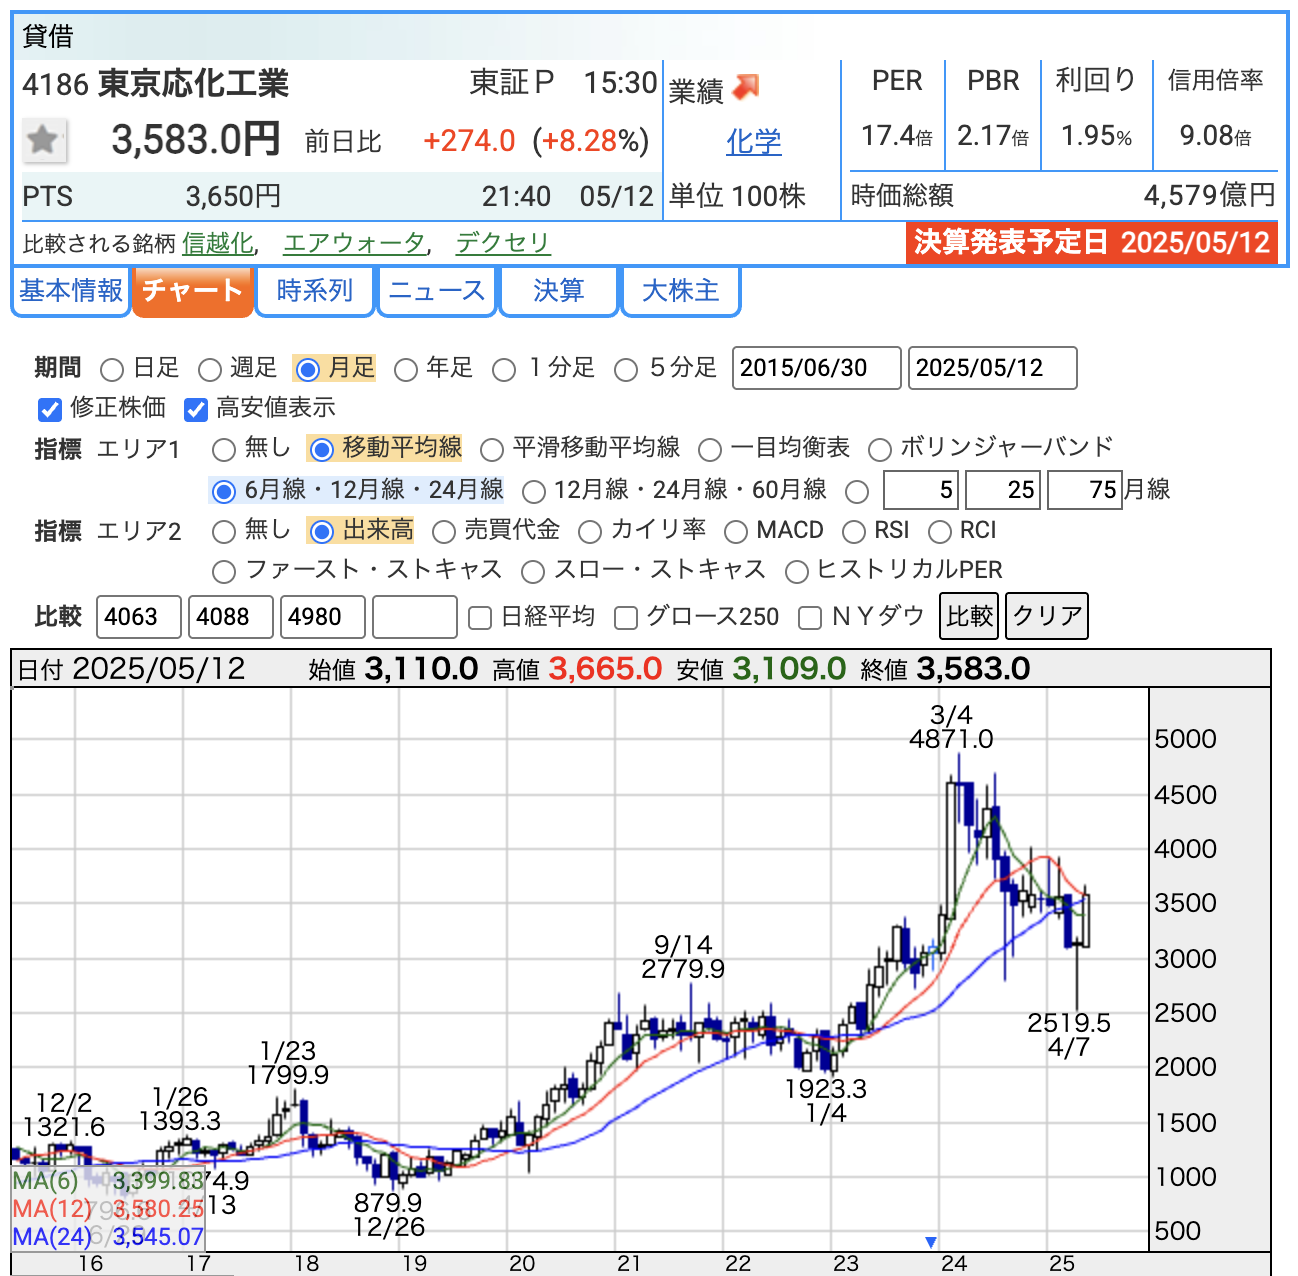Select the 5分足 radio button
The image size is (1298, 1276).
626,370
